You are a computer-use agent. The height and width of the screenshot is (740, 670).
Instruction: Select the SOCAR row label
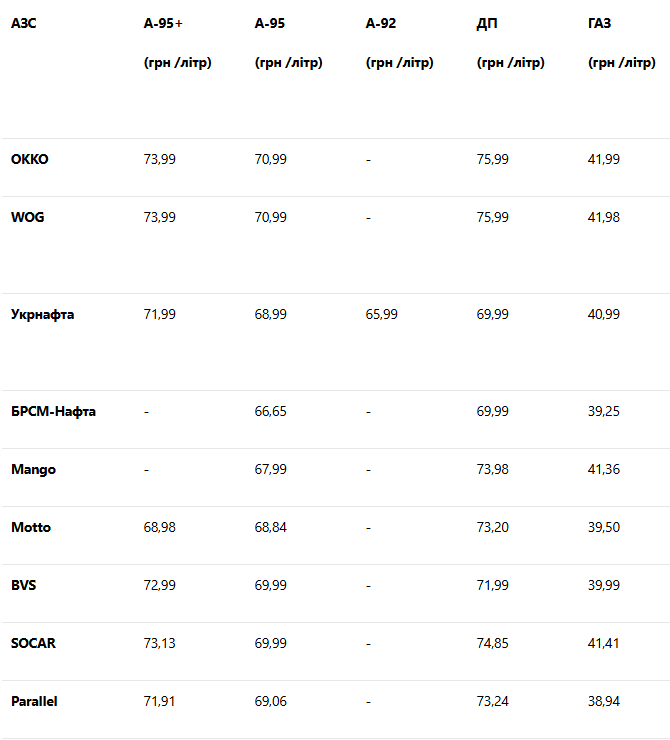(x=33, y=643)
